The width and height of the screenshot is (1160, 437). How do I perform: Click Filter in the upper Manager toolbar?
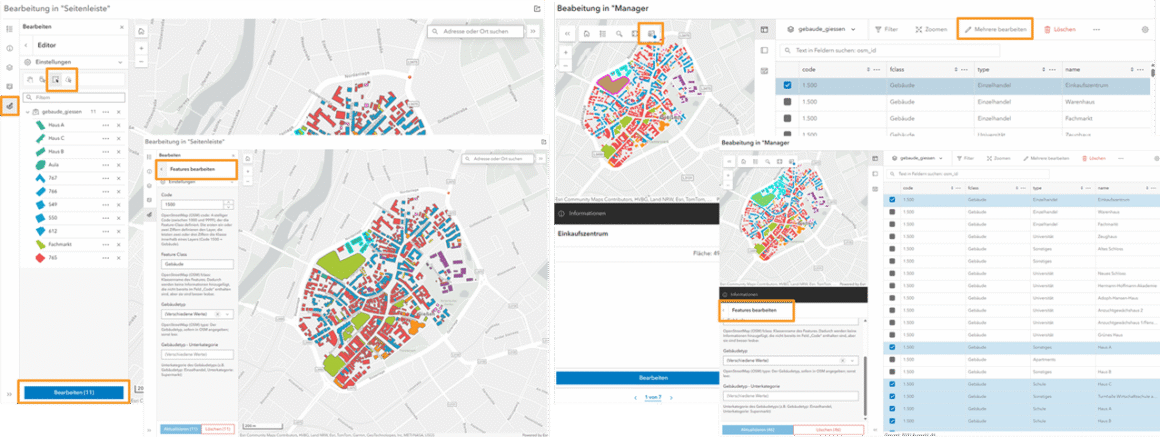[x=886, y=30]
